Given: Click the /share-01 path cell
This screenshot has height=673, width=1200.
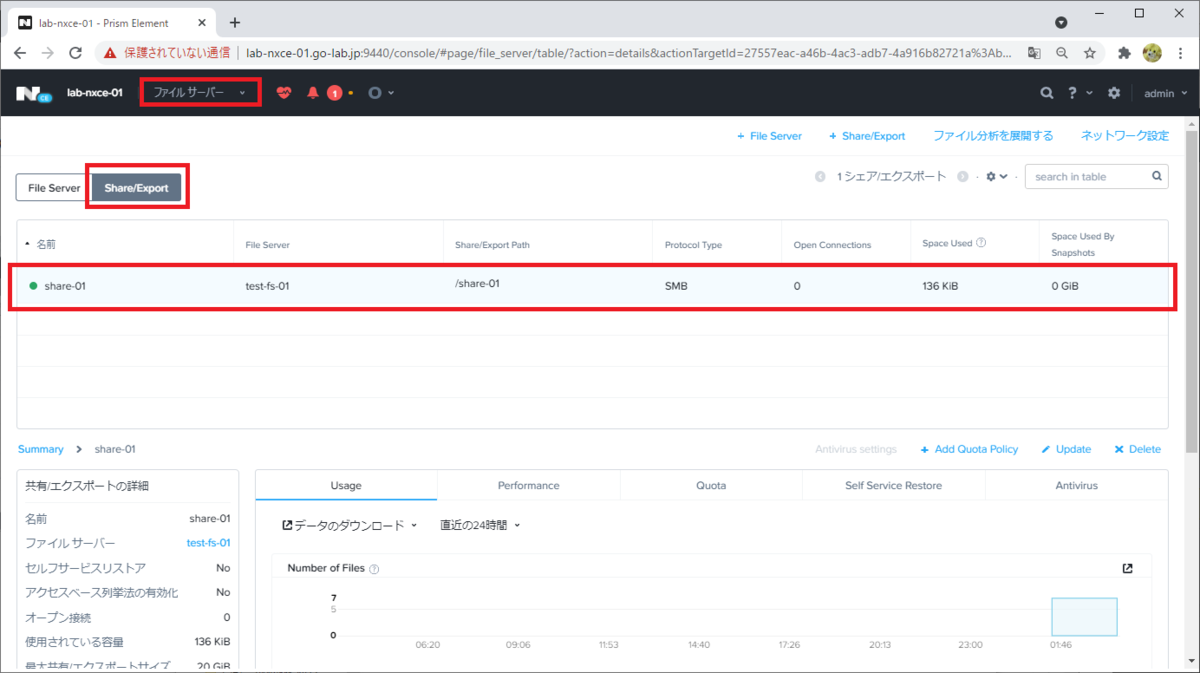Looking at the screenshot, I should (477, 283).
